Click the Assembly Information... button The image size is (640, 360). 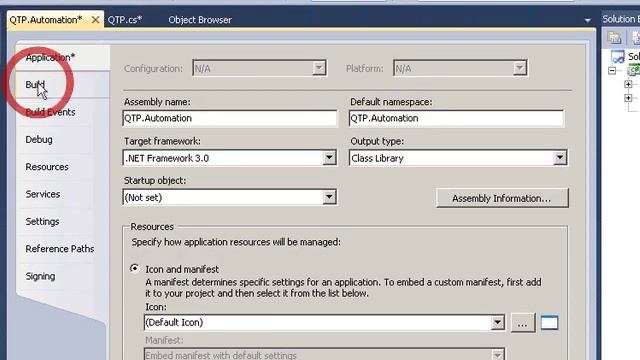(502, 198)
